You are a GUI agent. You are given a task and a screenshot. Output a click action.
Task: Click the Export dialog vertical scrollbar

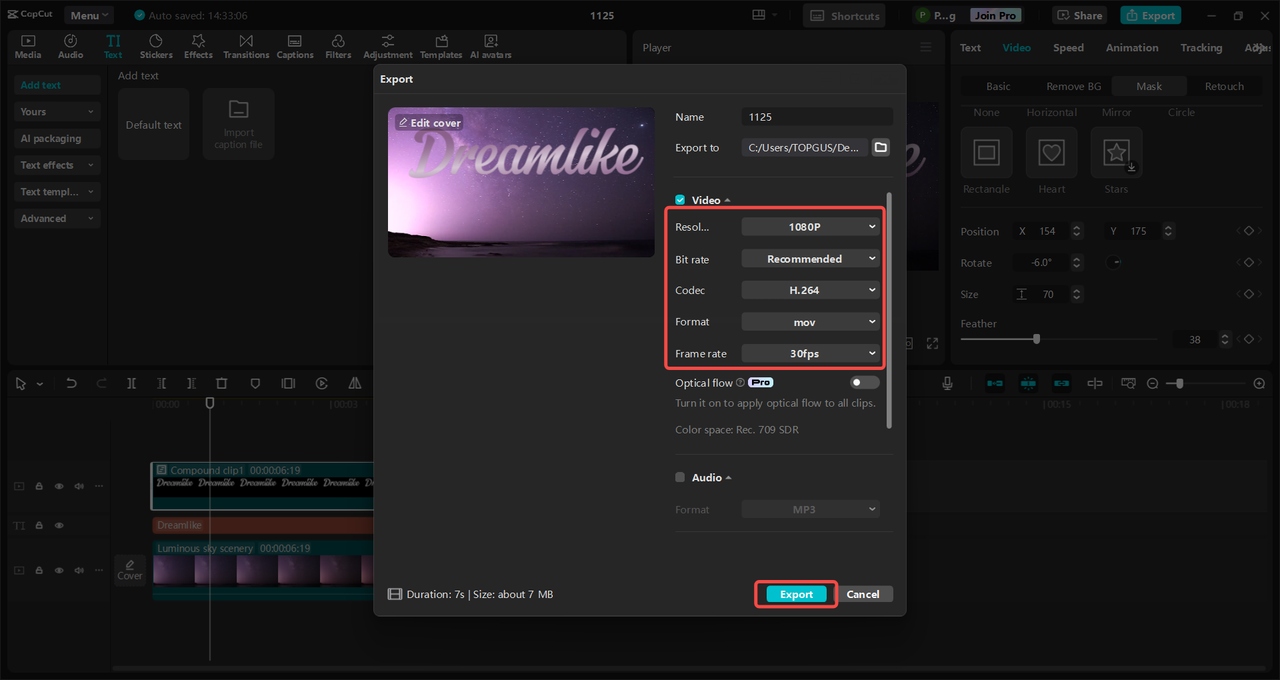888,310
